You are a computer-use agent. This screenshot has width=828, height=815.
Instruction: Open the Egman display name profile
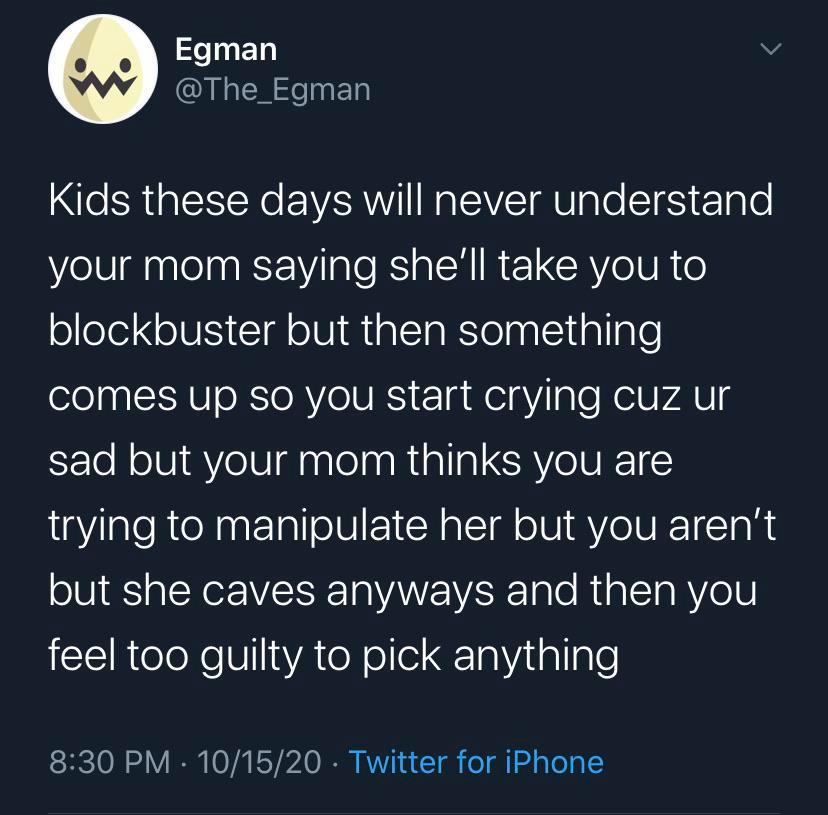pos(225,47)
